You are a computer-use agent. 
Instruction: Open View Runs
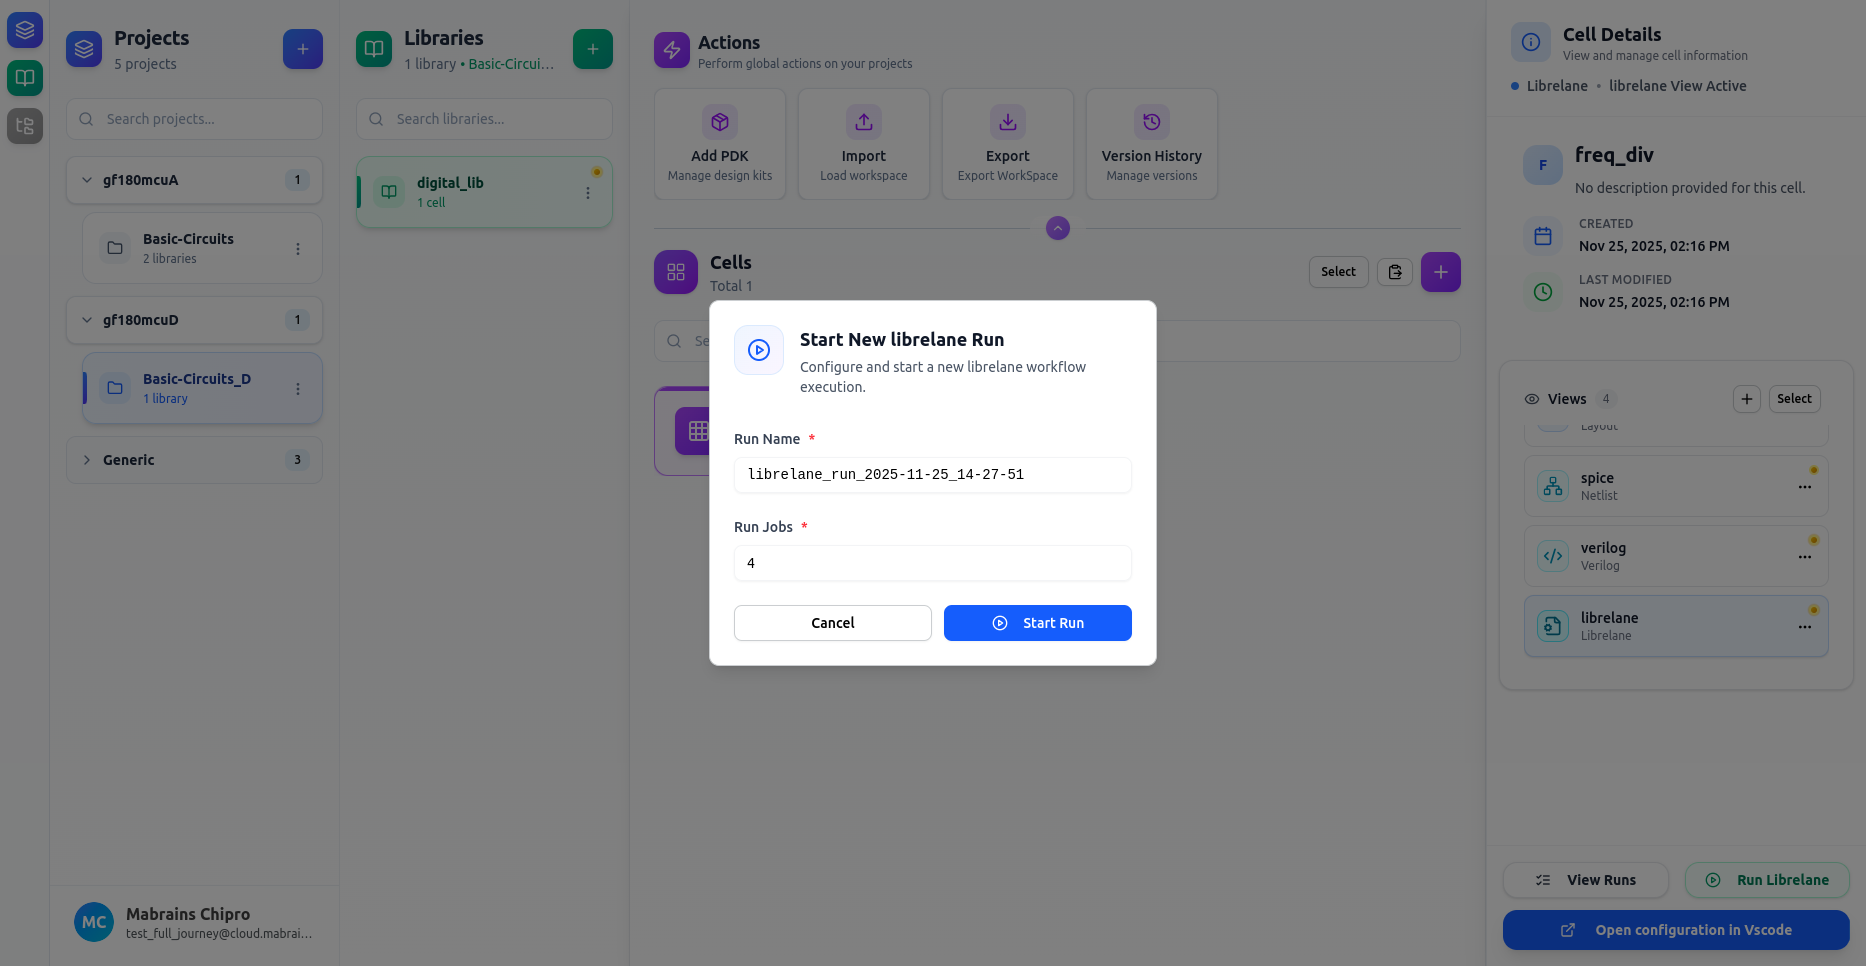[1585, 880]
